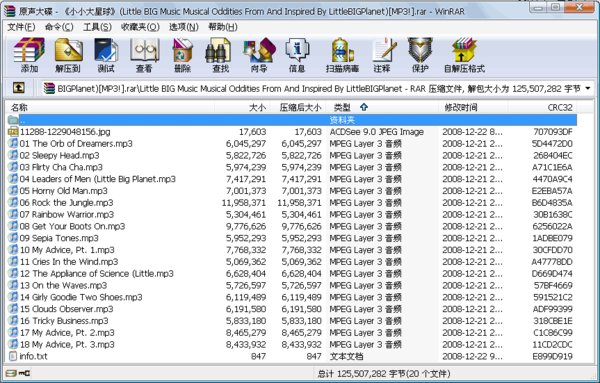Click CRC32 value E899D919
The image size is (600, 383).
tap(553, 356)
